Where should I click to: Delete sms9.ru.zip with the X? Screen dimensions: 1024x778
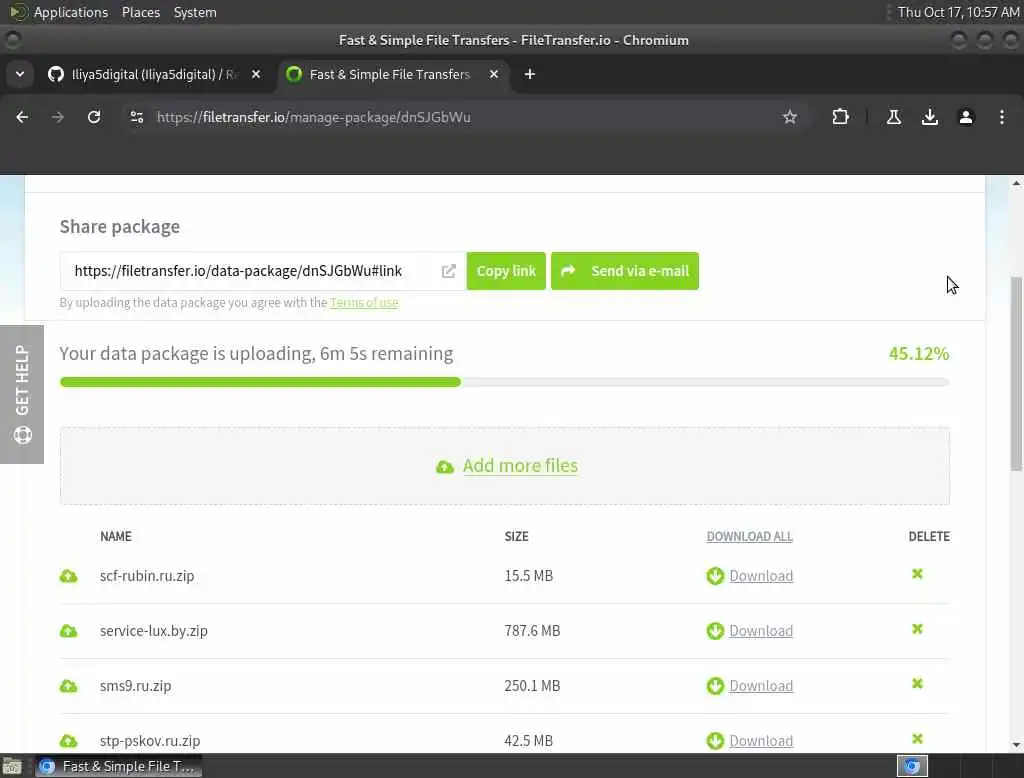point(917,683)
